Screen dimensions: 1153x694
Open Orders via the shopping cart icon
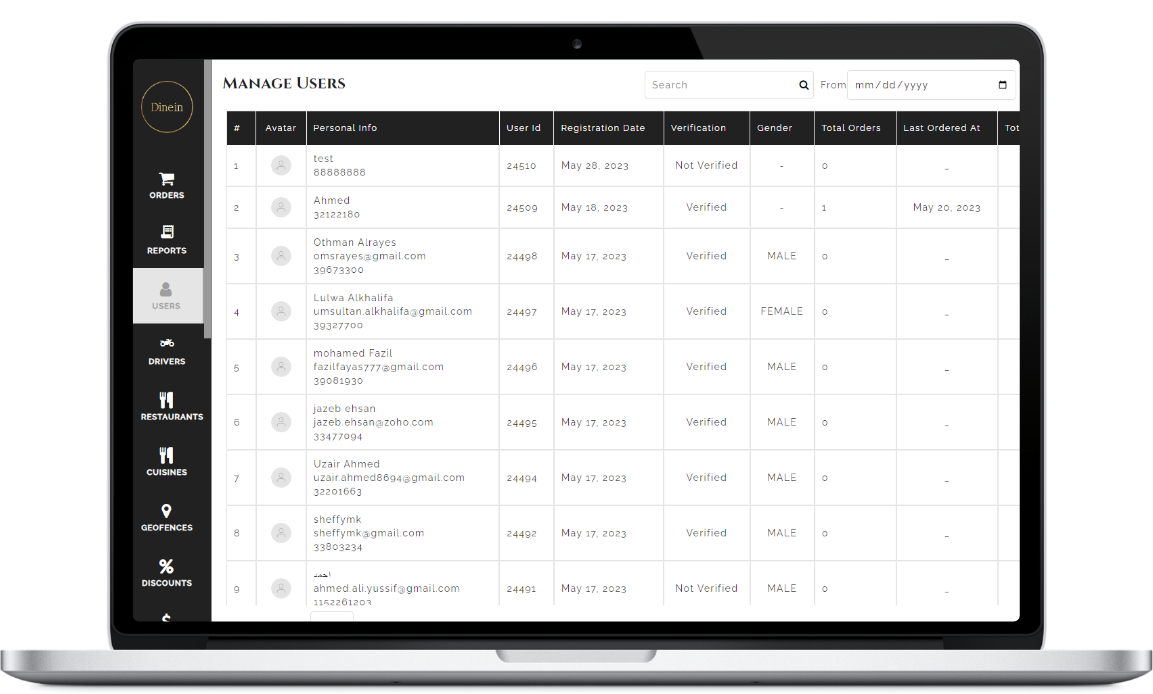(167, 179)
